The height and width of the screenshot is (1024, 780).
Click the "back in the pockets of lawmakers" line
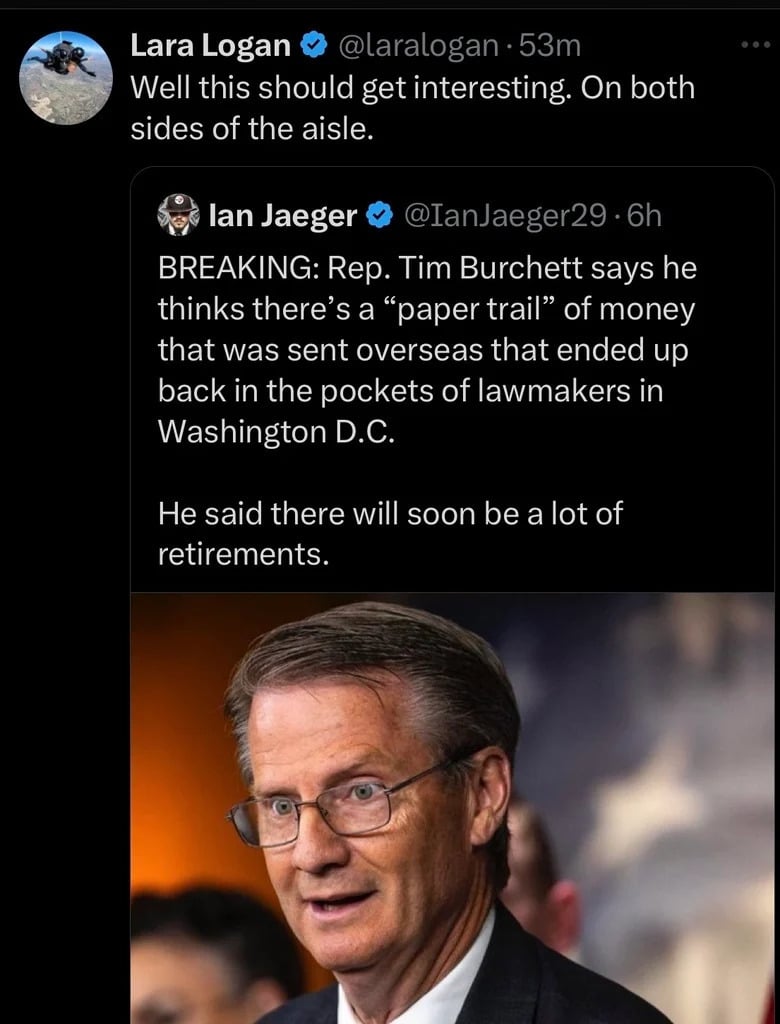pos(410,392)
